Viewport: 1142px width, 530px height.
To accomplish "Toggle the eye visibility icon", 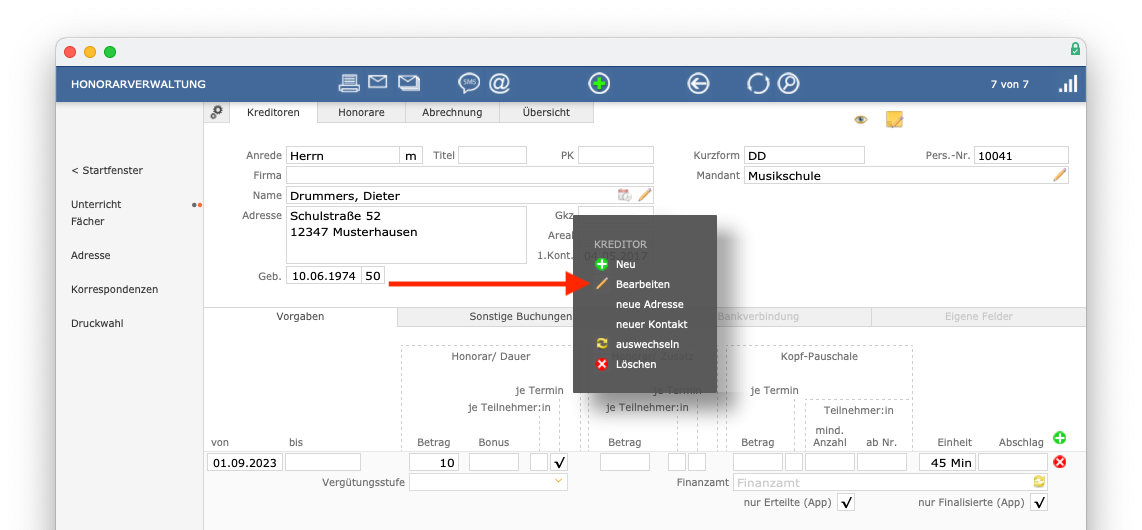I will (861, 119).
